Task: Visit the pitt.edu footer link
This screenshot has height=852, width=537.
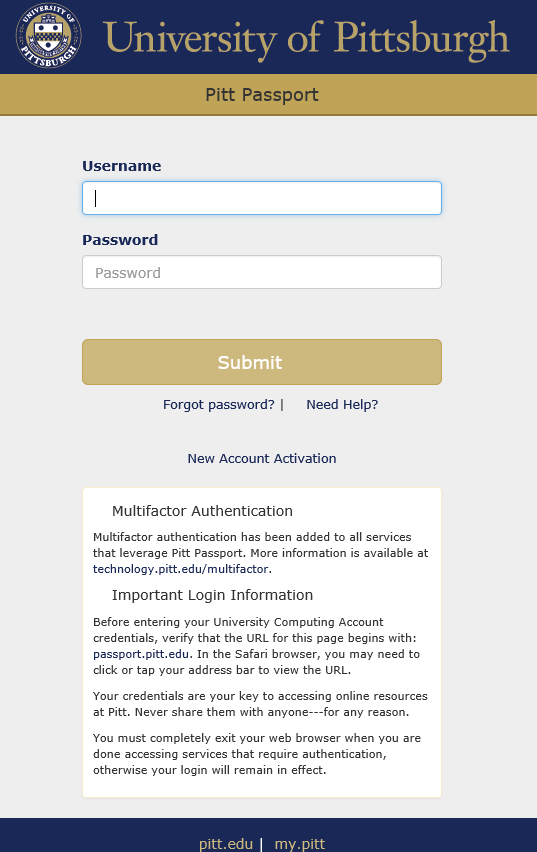Action: 226,844
